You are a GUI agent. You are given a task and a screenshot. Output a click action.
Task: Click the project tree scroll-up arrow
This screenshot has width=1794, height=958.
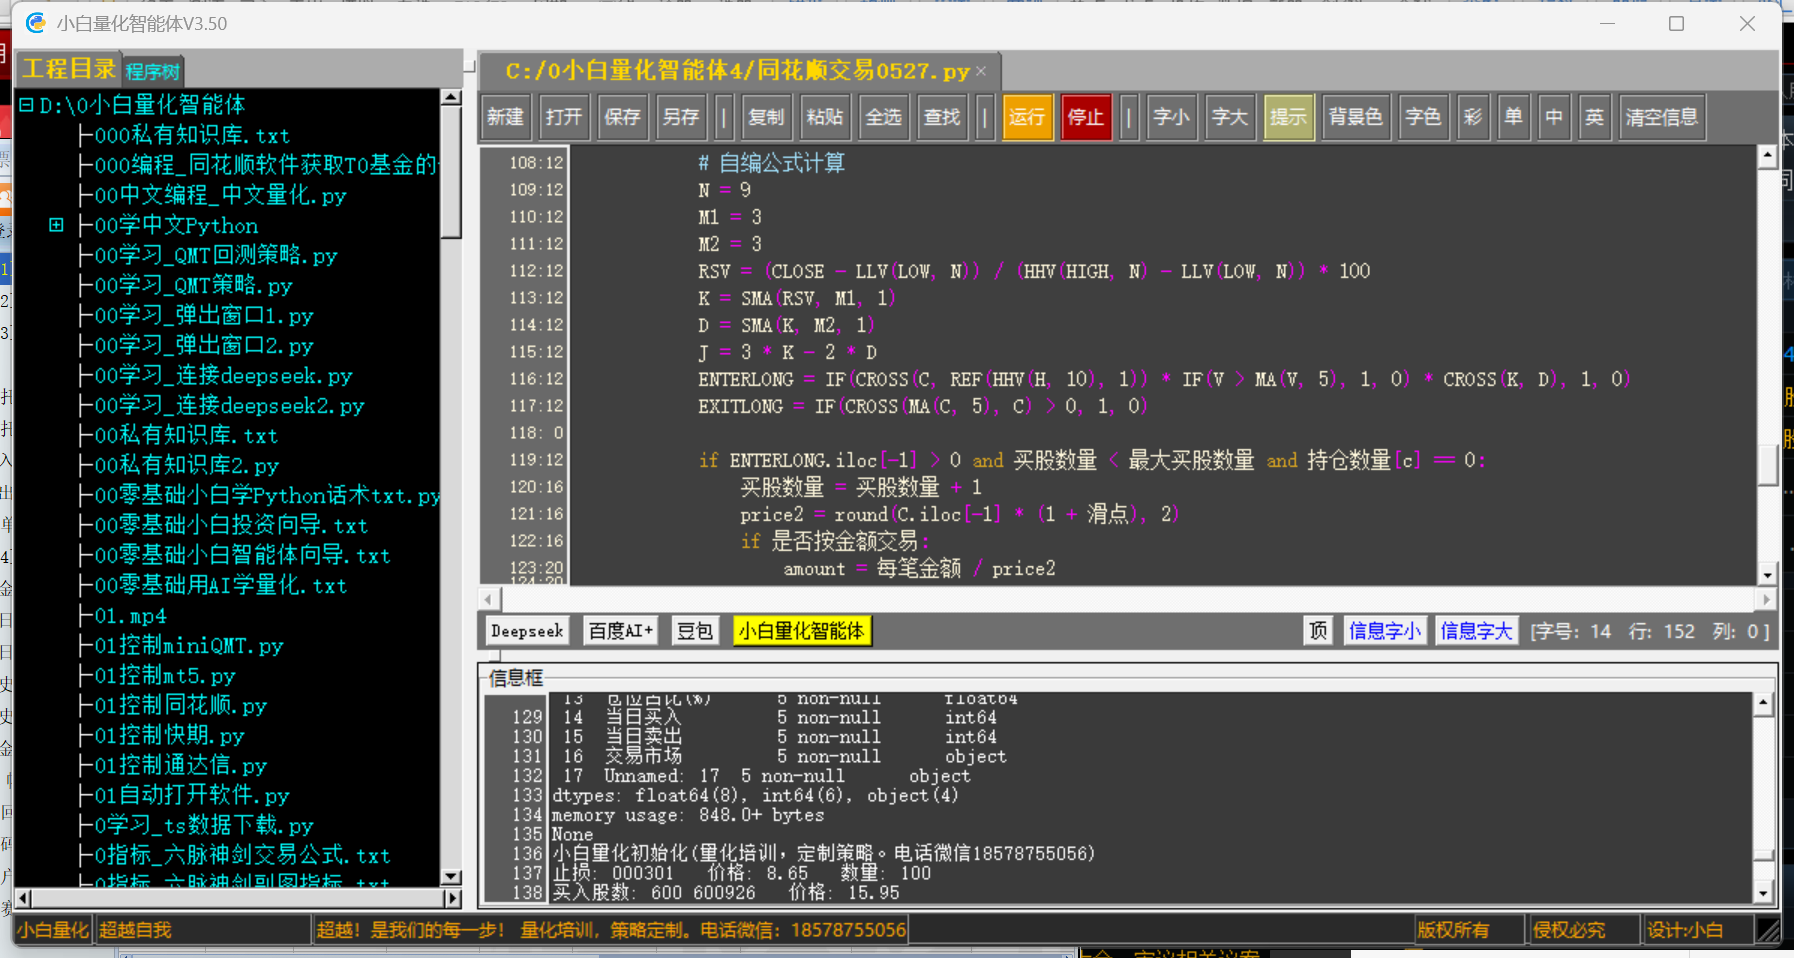451,97
